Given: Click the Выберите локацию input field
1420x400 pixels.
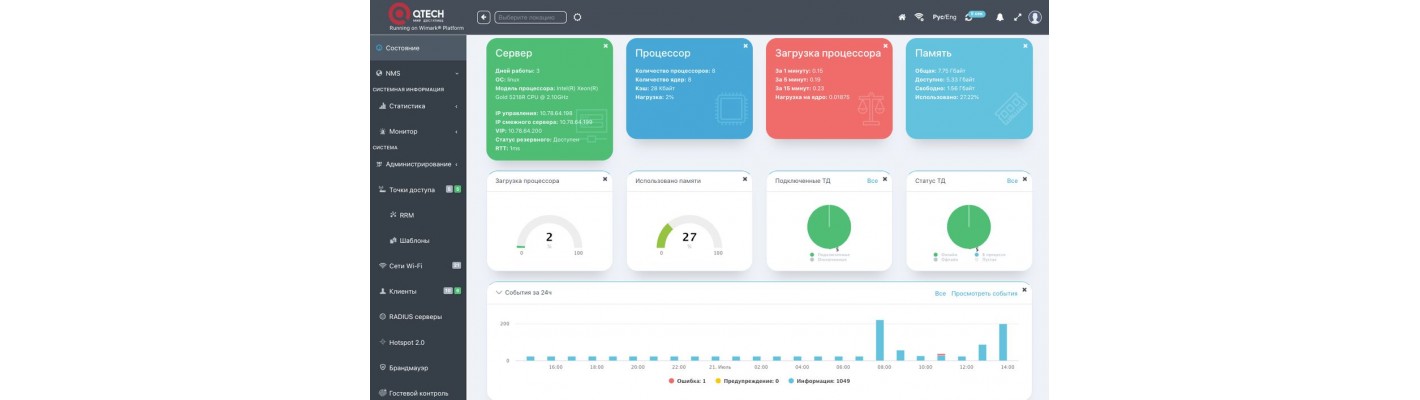Looking at the screenshot, I should (x=530, y=17).
